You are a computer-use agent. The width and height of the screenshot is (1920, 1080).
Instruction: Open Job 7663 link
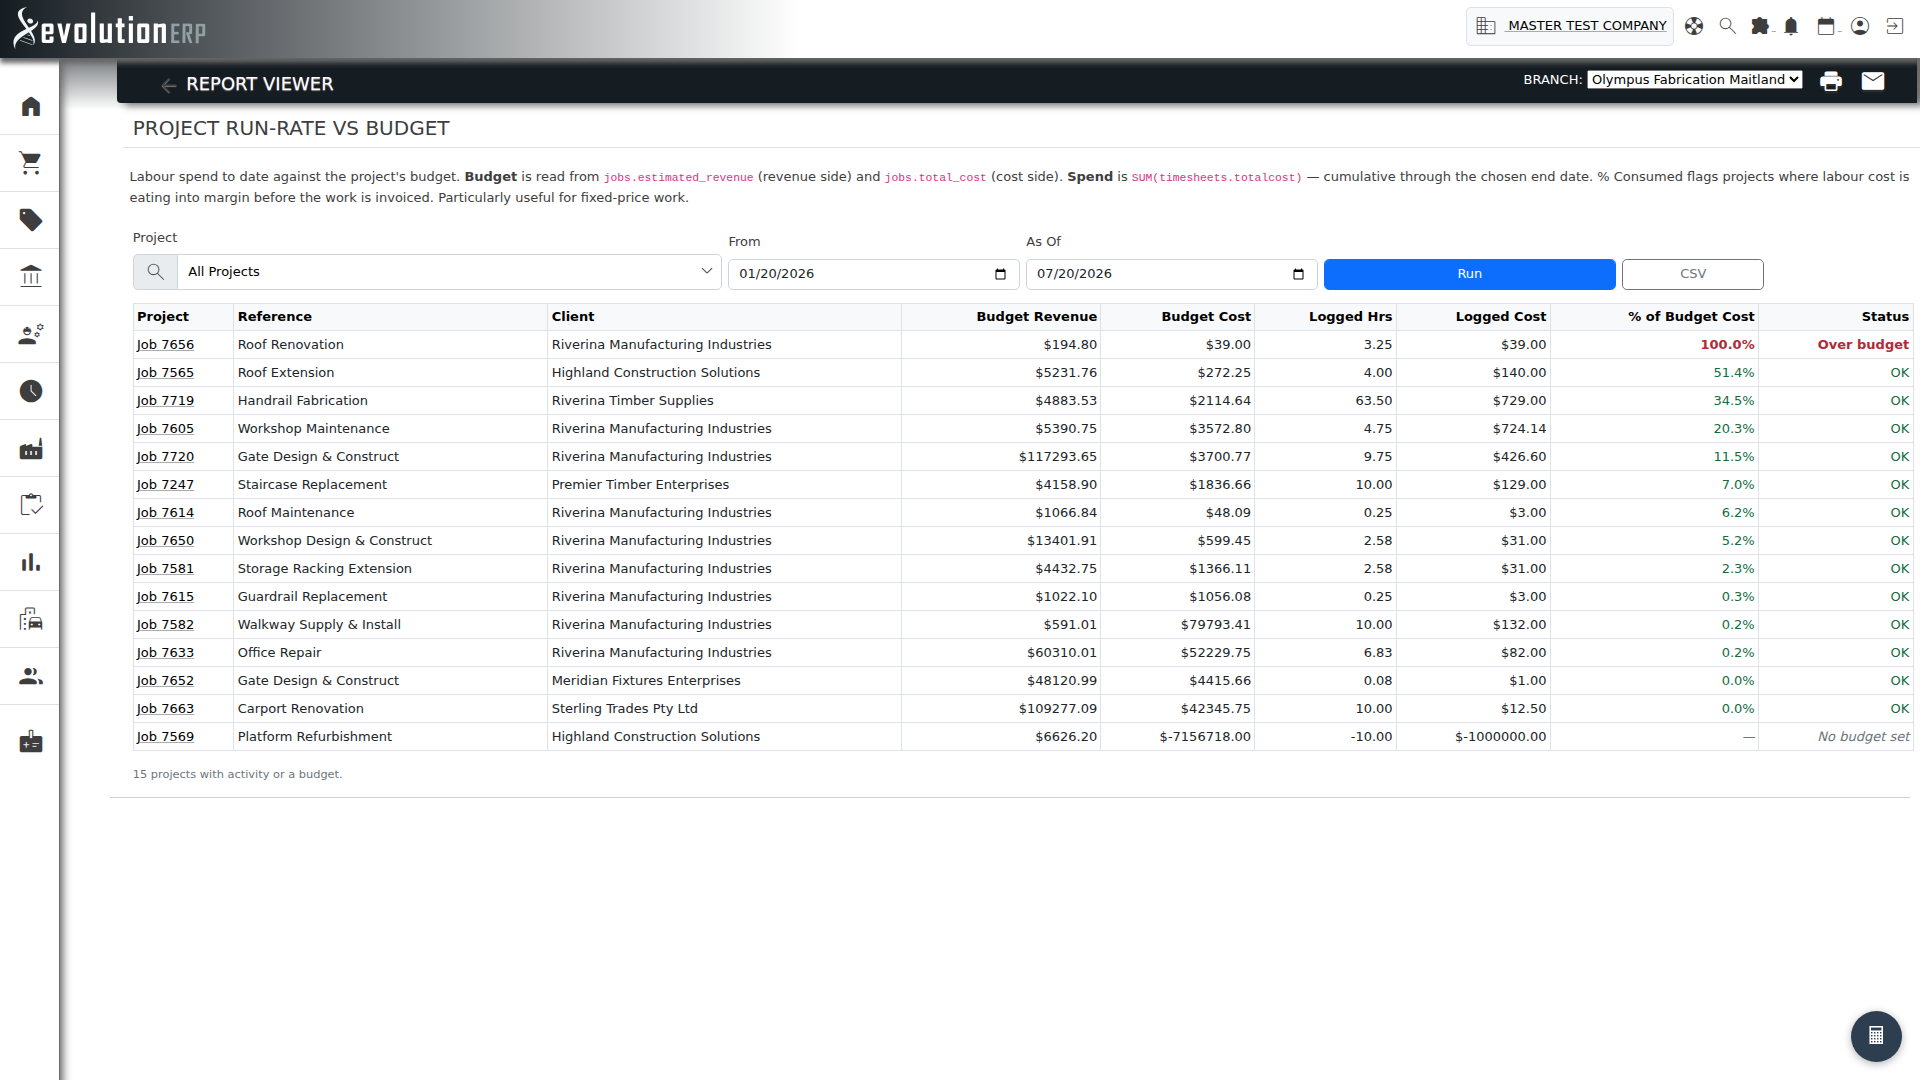tap(165, 709)
